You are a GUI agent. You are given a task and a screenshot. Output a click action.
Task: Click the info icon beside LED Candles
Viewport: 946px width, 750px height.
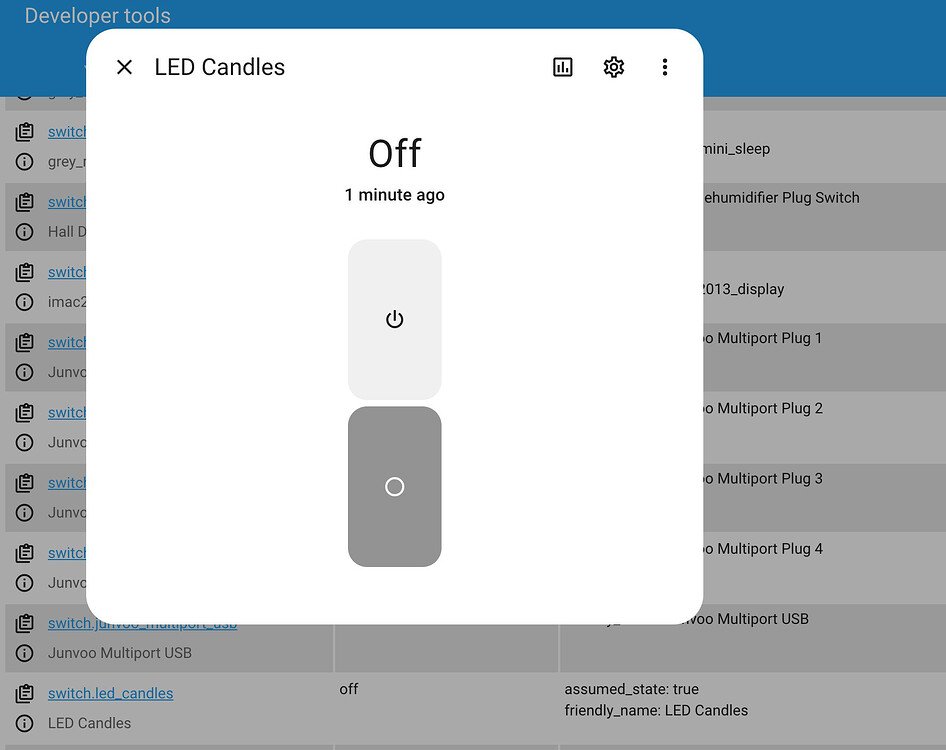tap(24, 722)
